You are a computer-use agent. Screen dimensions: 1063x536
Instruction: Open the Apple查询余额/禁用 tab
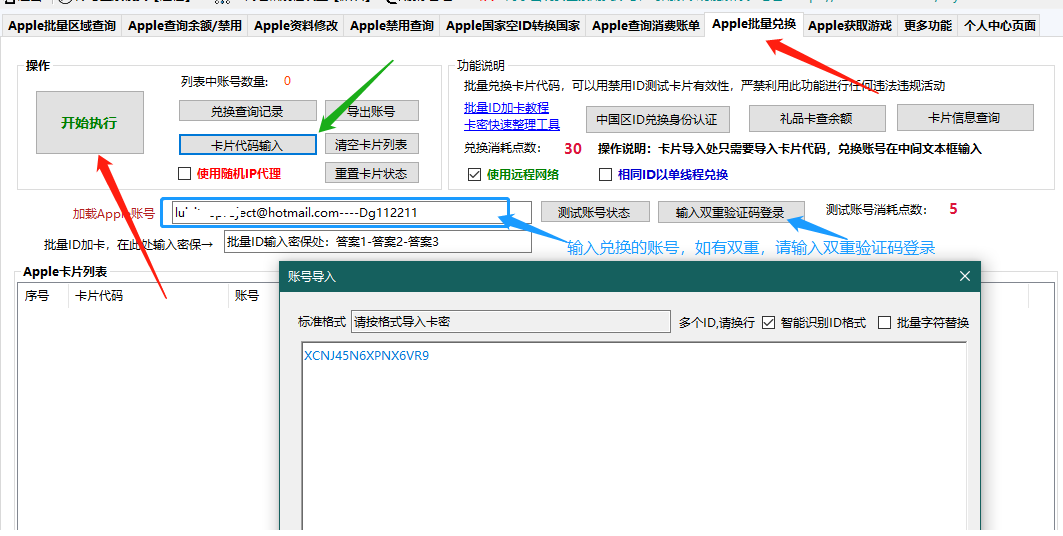point(184,26)
